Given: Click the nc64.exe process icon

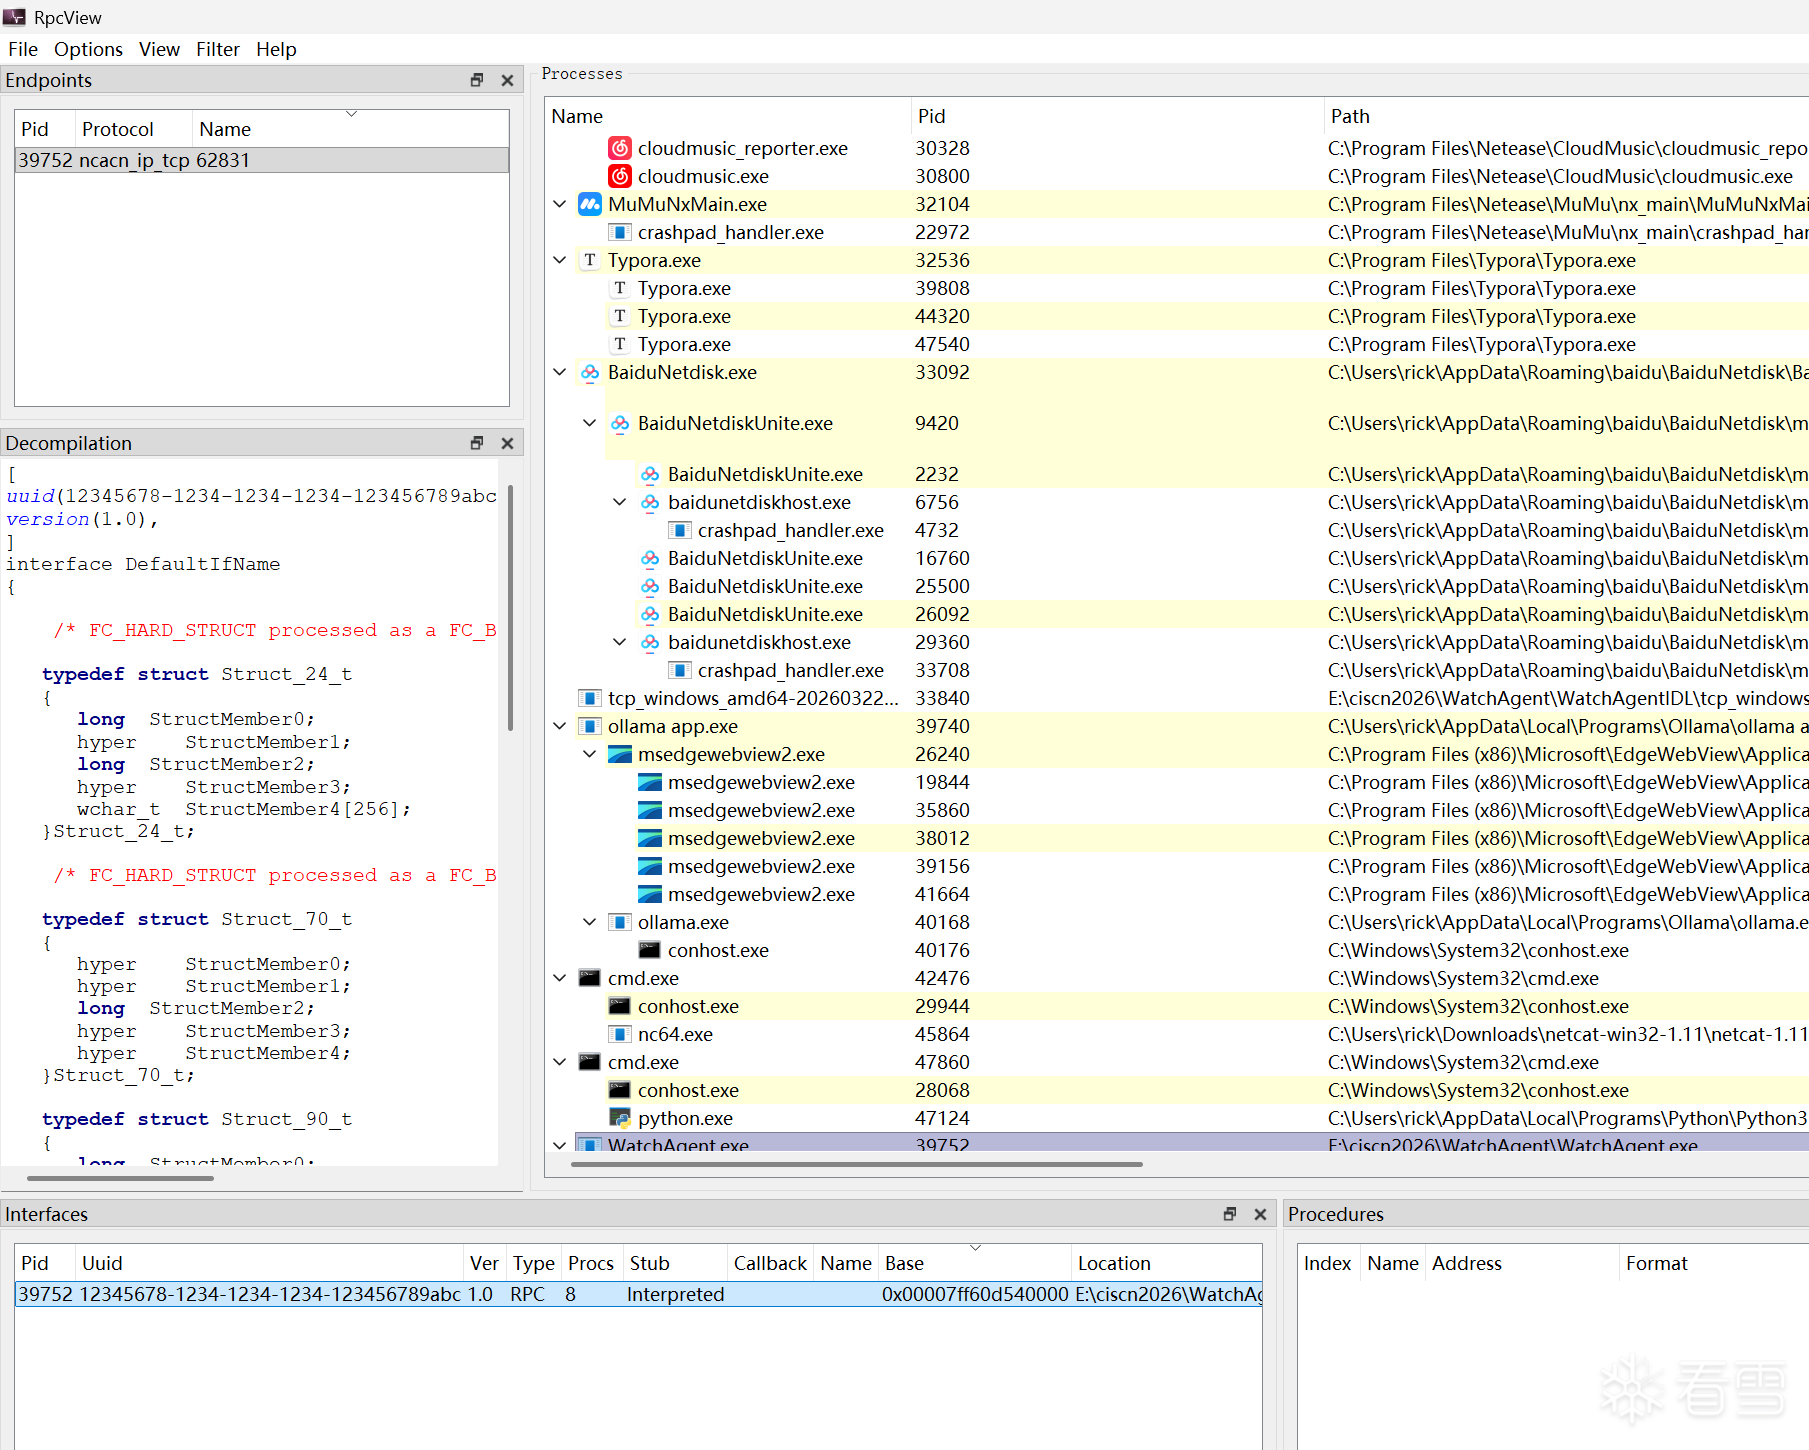Looking at the screenshot, I should coord(620,1034).
